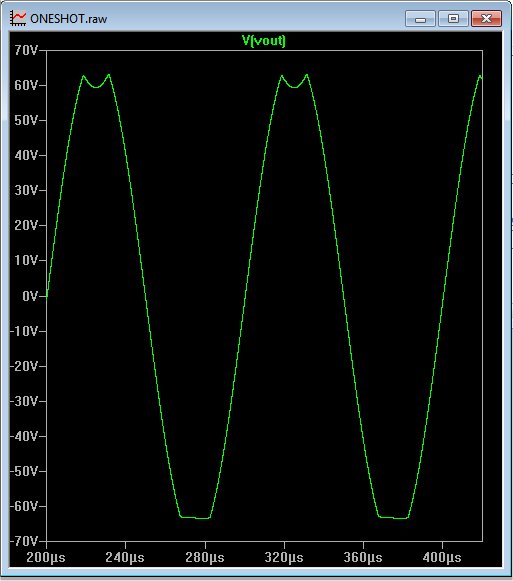
Task: Click the first positive waveform peak dip
Action: click(x=96, y=87)
